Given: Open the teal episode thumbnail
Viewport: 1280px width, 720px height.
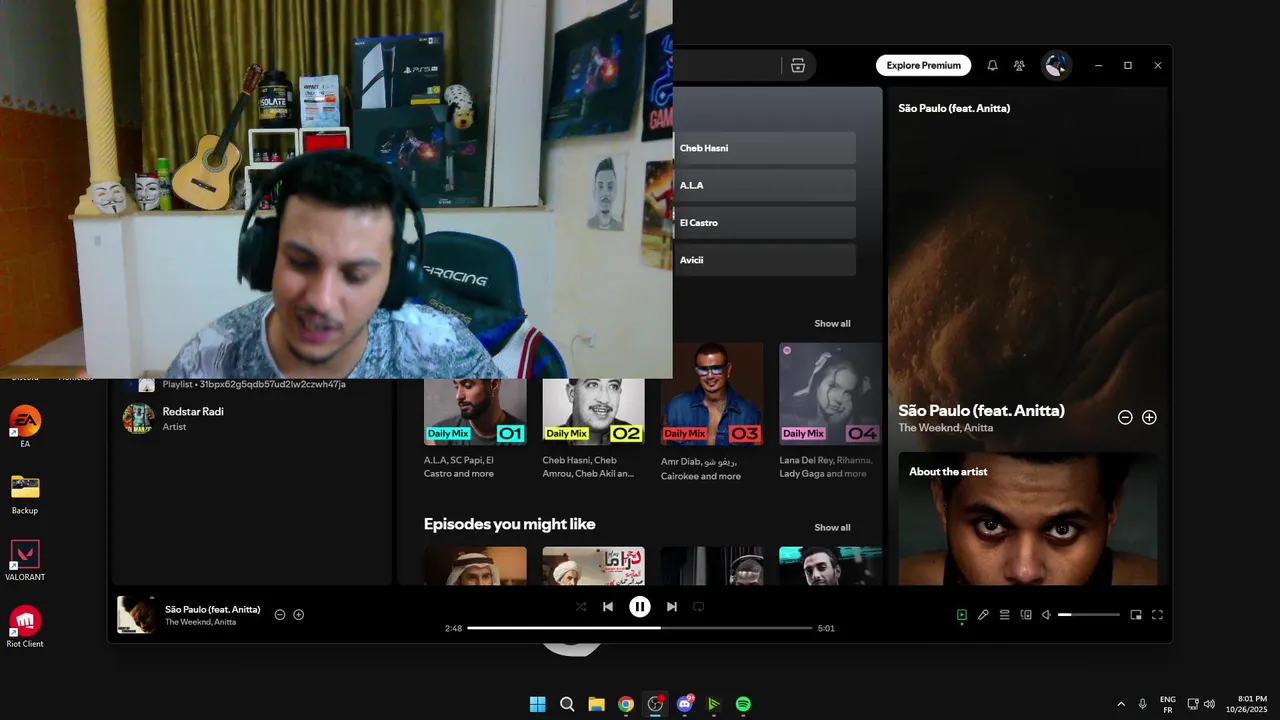Looking at the screenshot, I should (830, 565).
